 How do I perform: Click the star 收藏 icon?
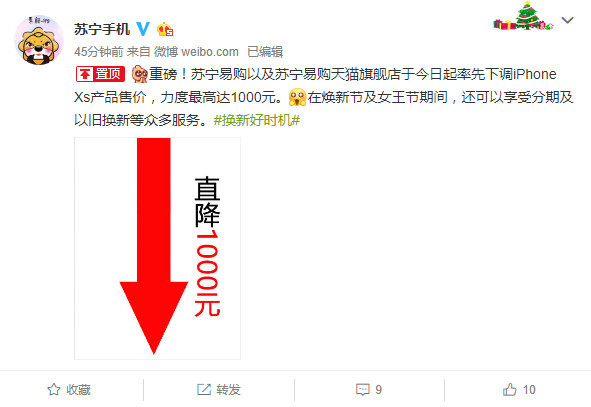tap(54, 389)
